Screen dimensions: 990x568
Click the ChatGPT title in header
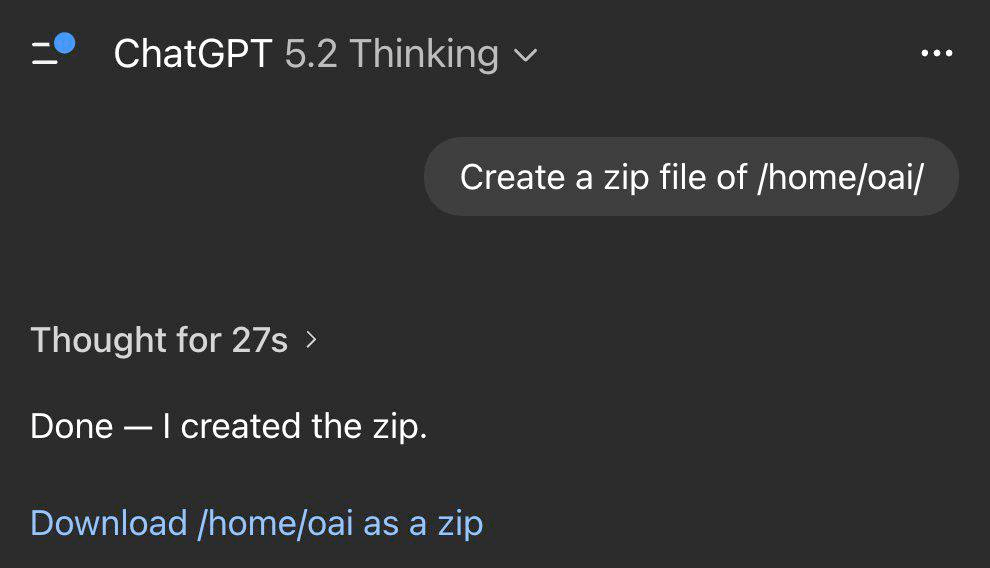[x=193, y=54]
